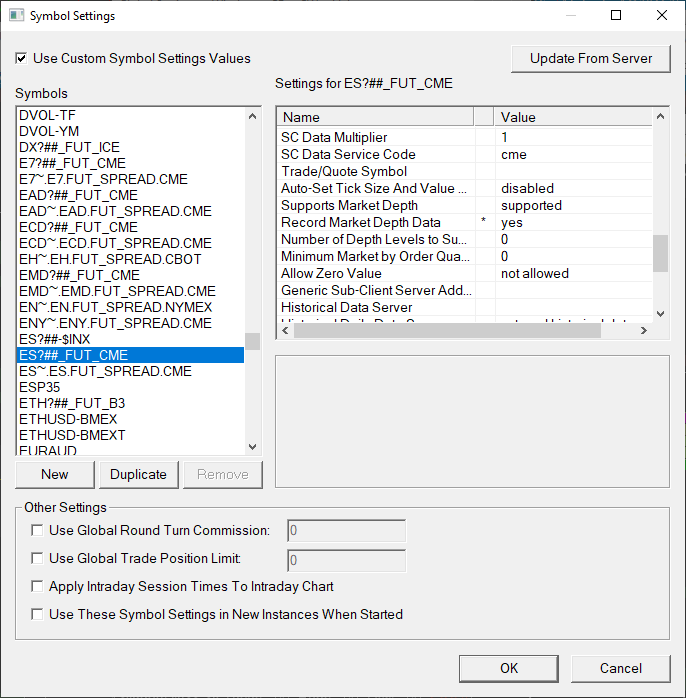Select ETH?##_FUT_B3 symbol
Image resolution: width=686 pixels, height=698 pixels.
click(130, 403)
